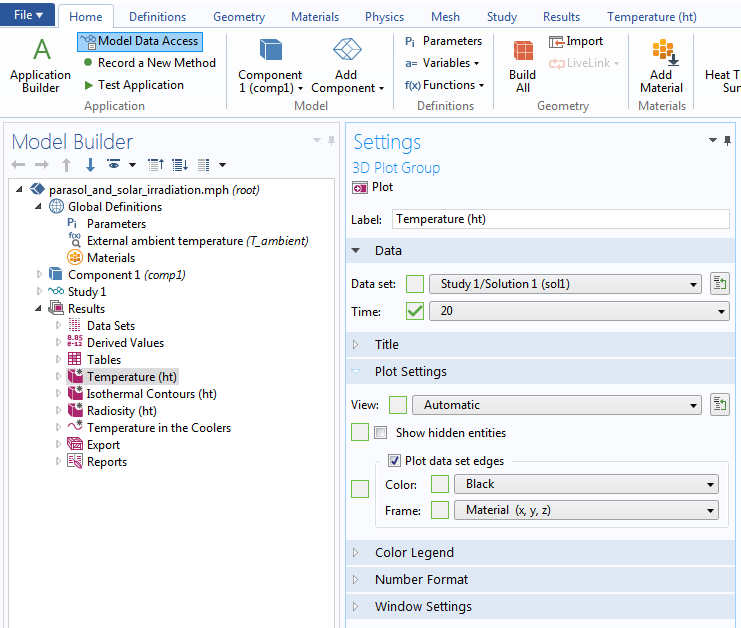Click the move down arrow in Model Builder
Image resolution: width=741 pixels, height=628 pixels.
90,165
